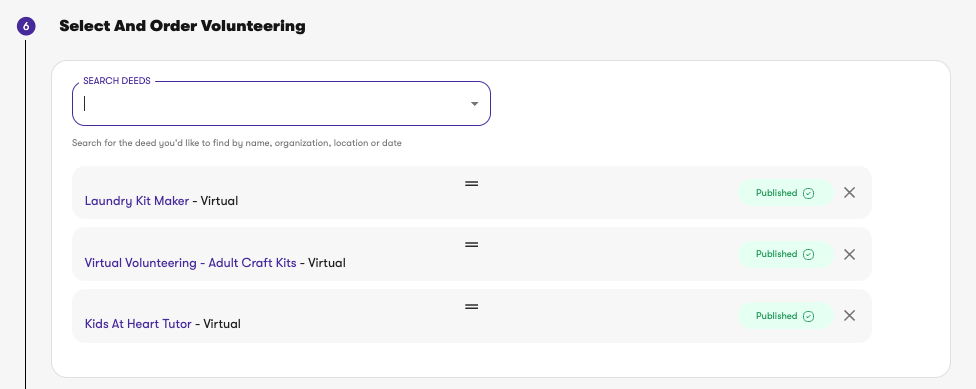Click the Select And Order Volunteering heading
976x389 pixels.
click(x=182, y=26)
